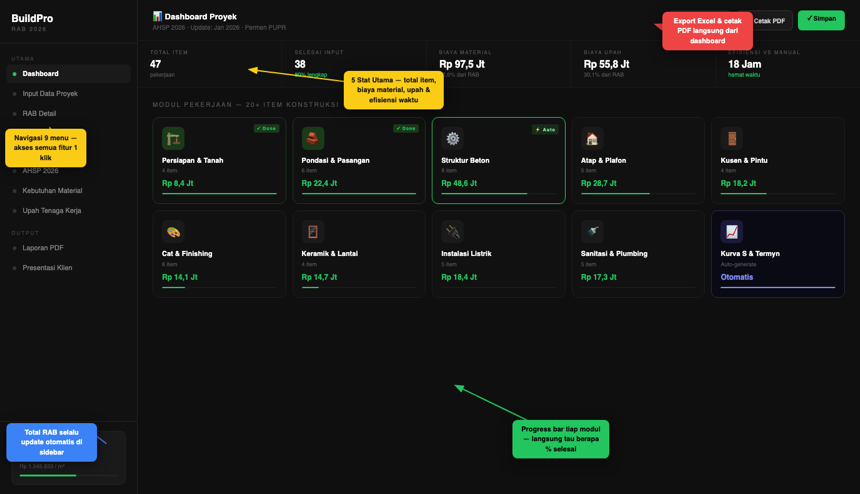Click the house icon on Atap & Plafon card
The width and height of the screenshot is (860, 494).
(592, 139)
